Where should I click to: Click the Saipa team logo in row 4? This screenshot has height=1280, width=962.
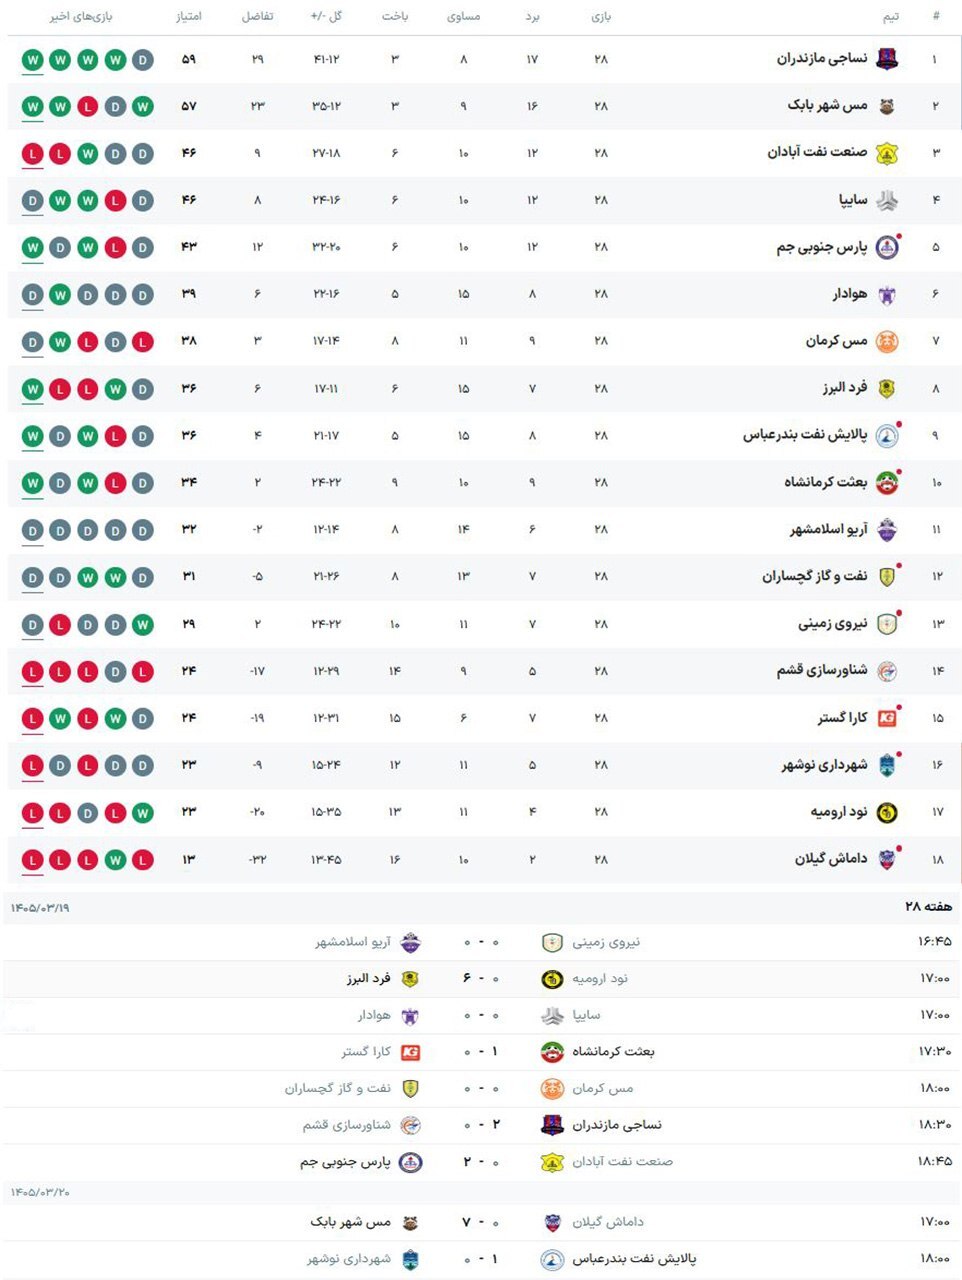[886, 200]
